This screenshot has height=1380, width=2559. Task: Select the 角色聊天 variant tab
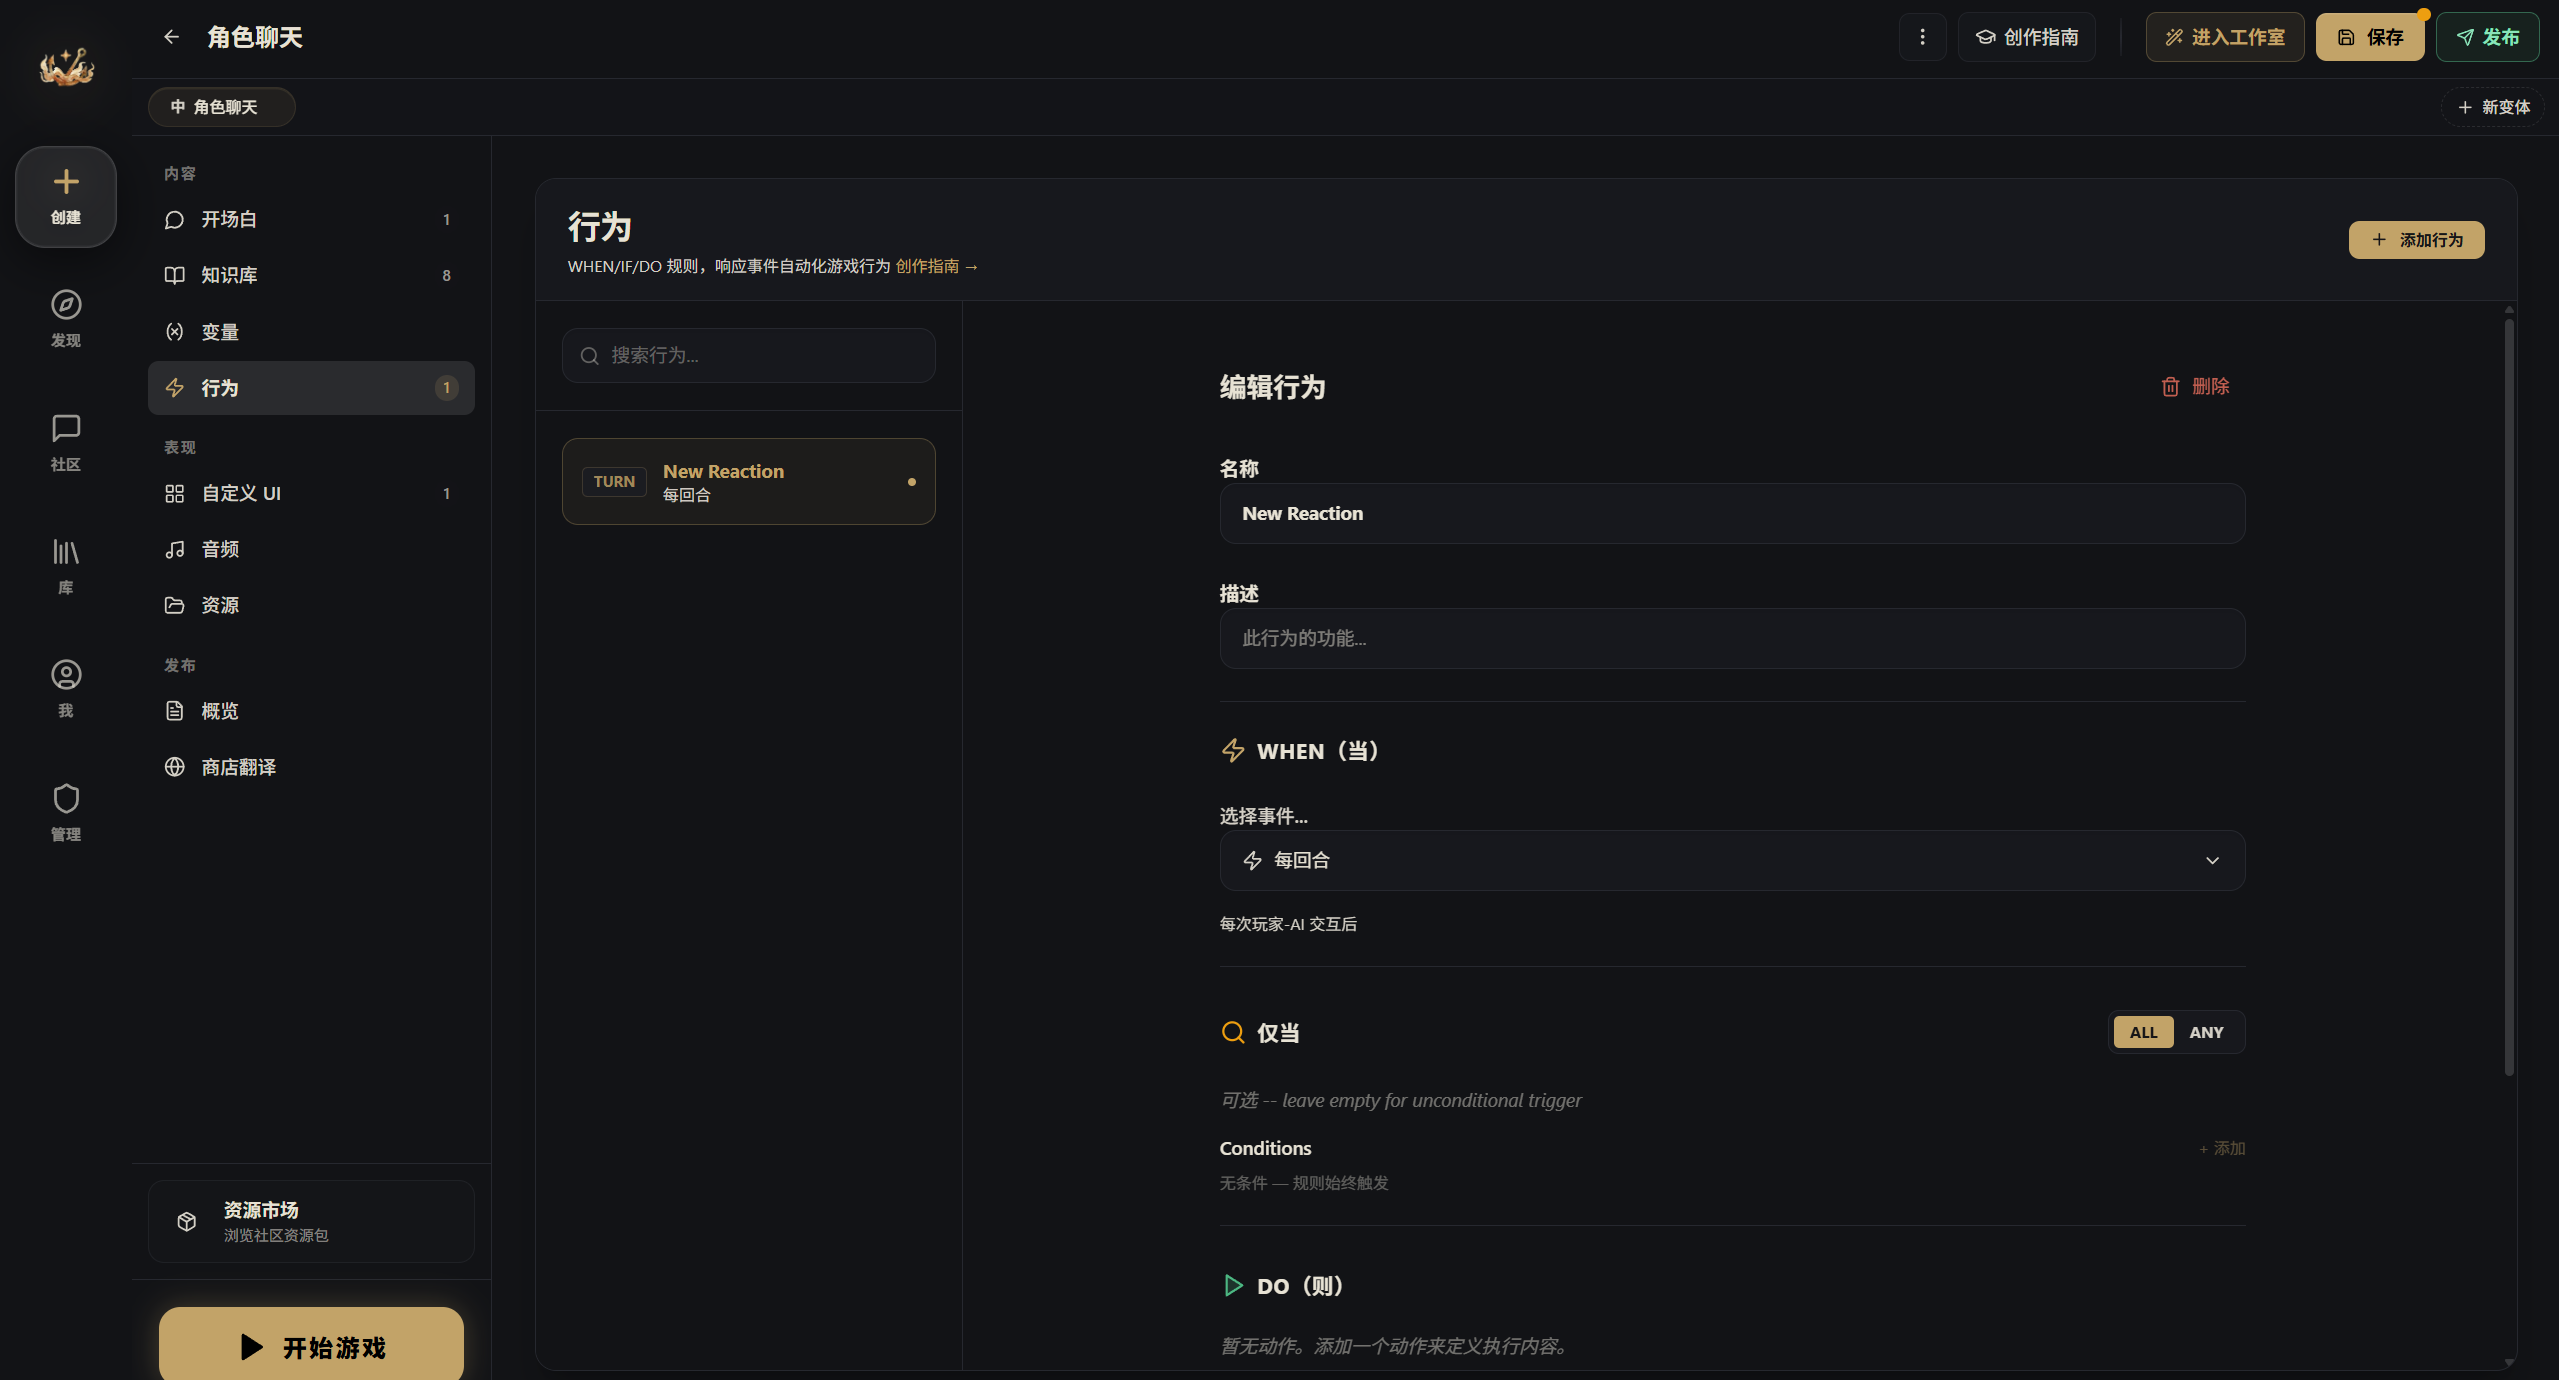pos(222,107)
